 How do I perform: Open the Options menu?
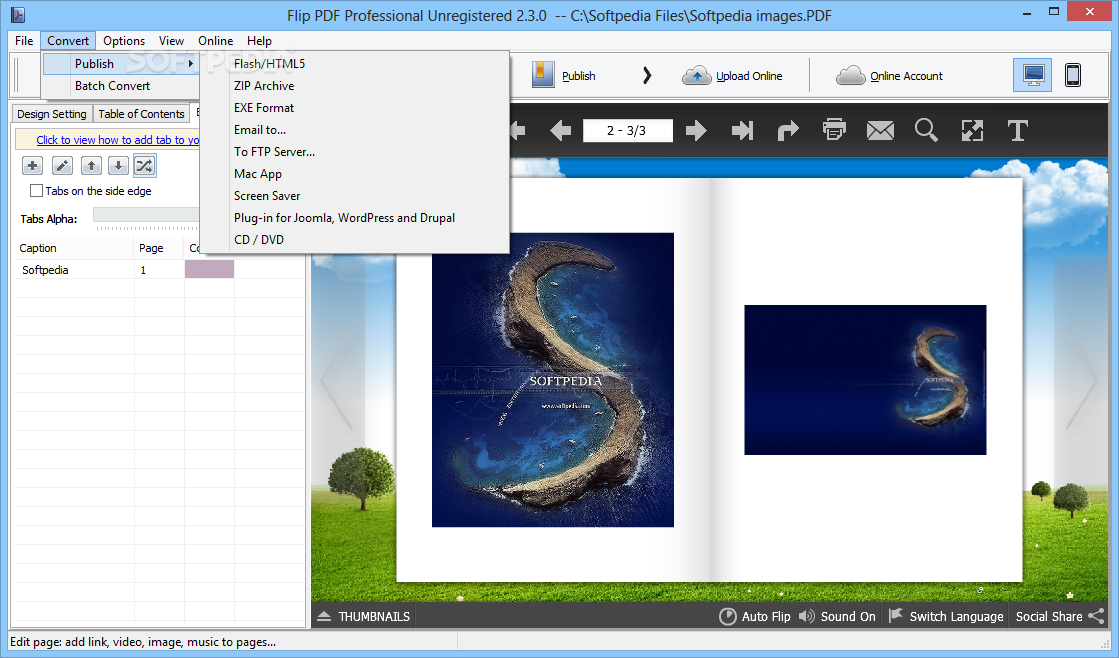[x=123, y=41]
